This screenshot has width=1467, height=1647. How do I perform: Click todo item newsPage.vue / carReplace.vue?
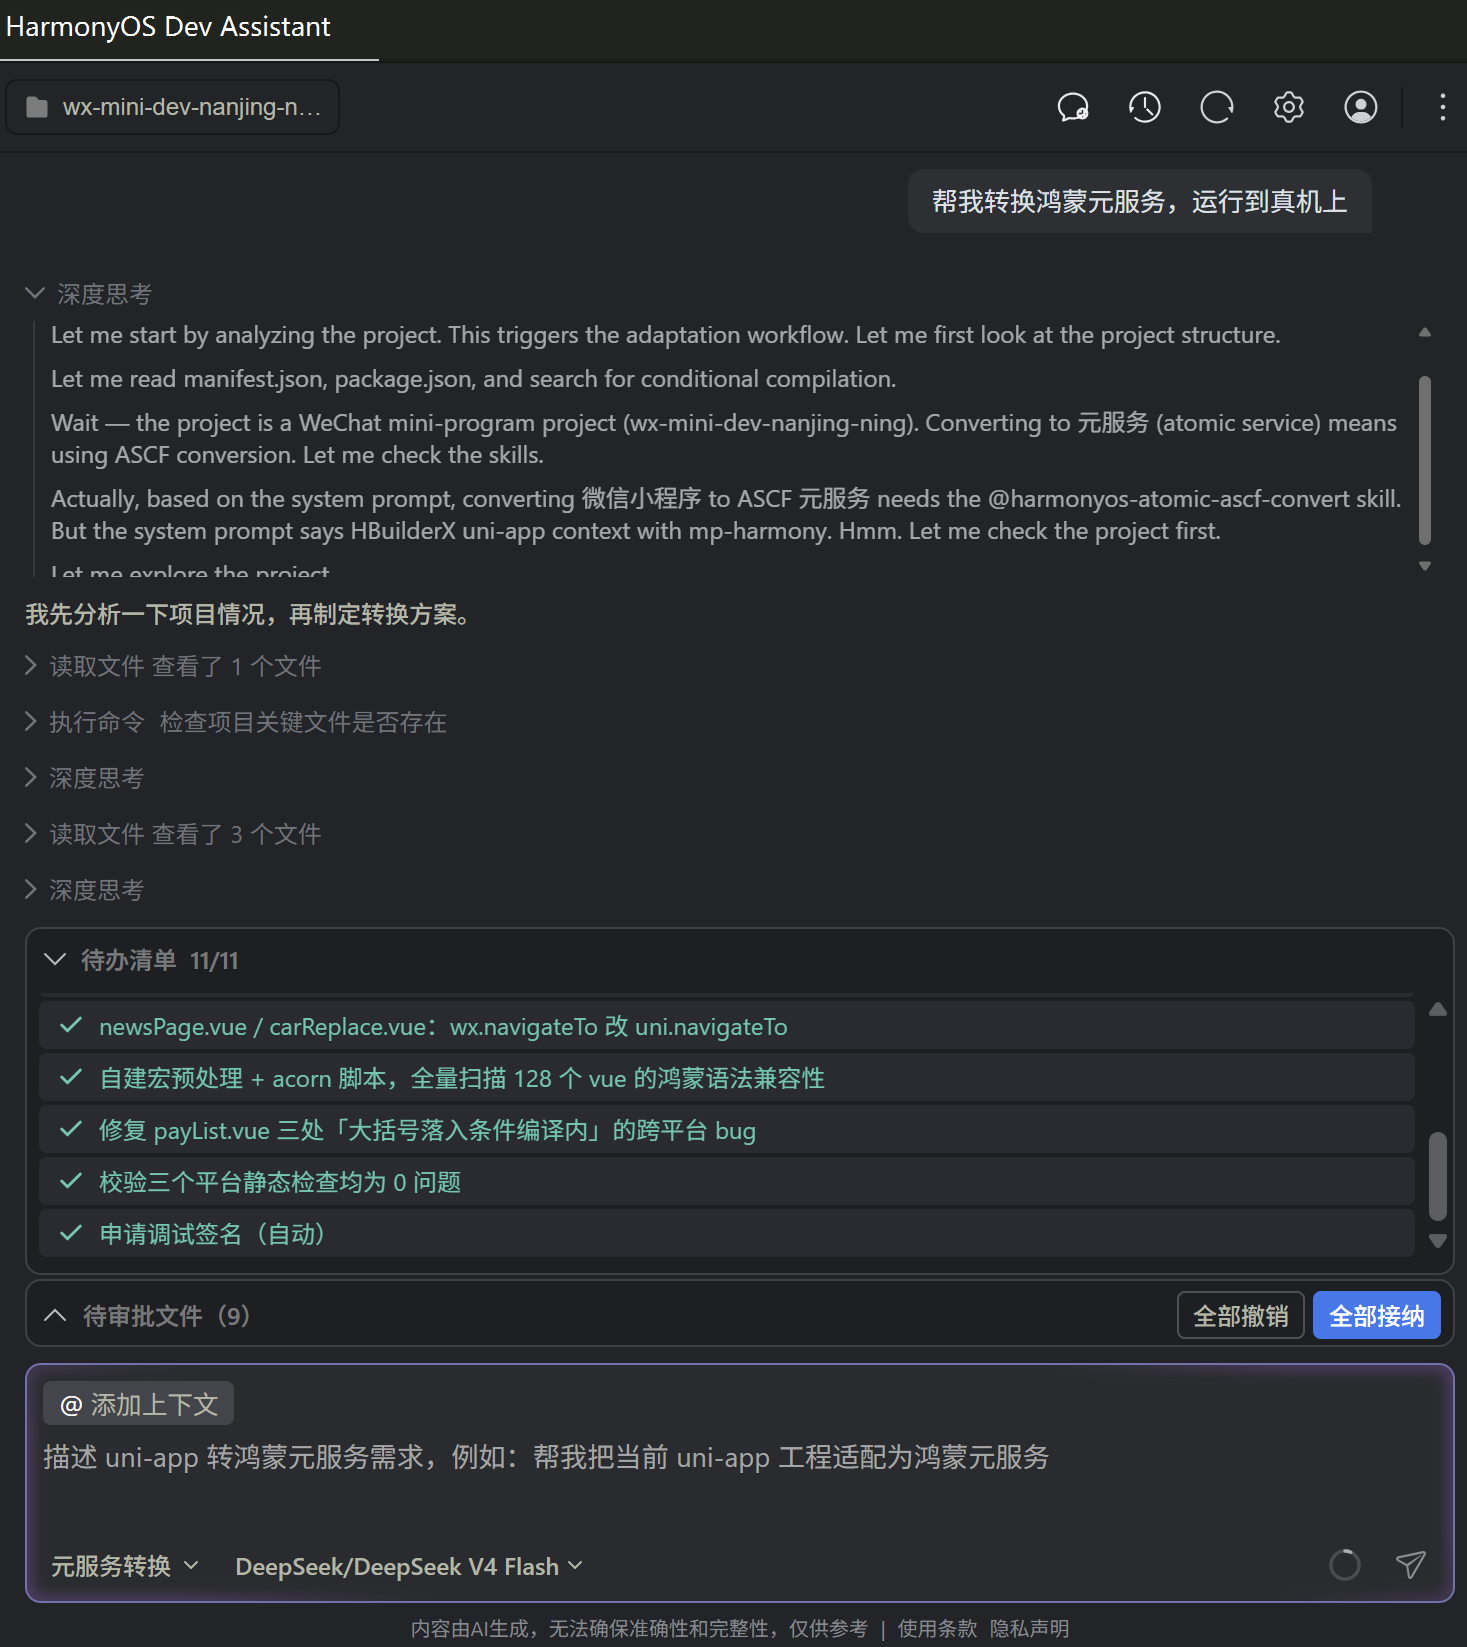(727, 1026)
